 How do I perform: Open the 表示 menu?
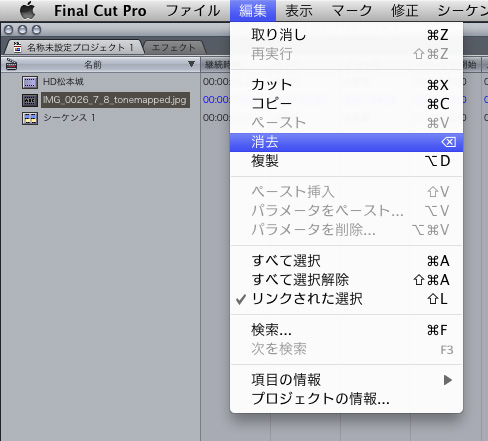299,11
